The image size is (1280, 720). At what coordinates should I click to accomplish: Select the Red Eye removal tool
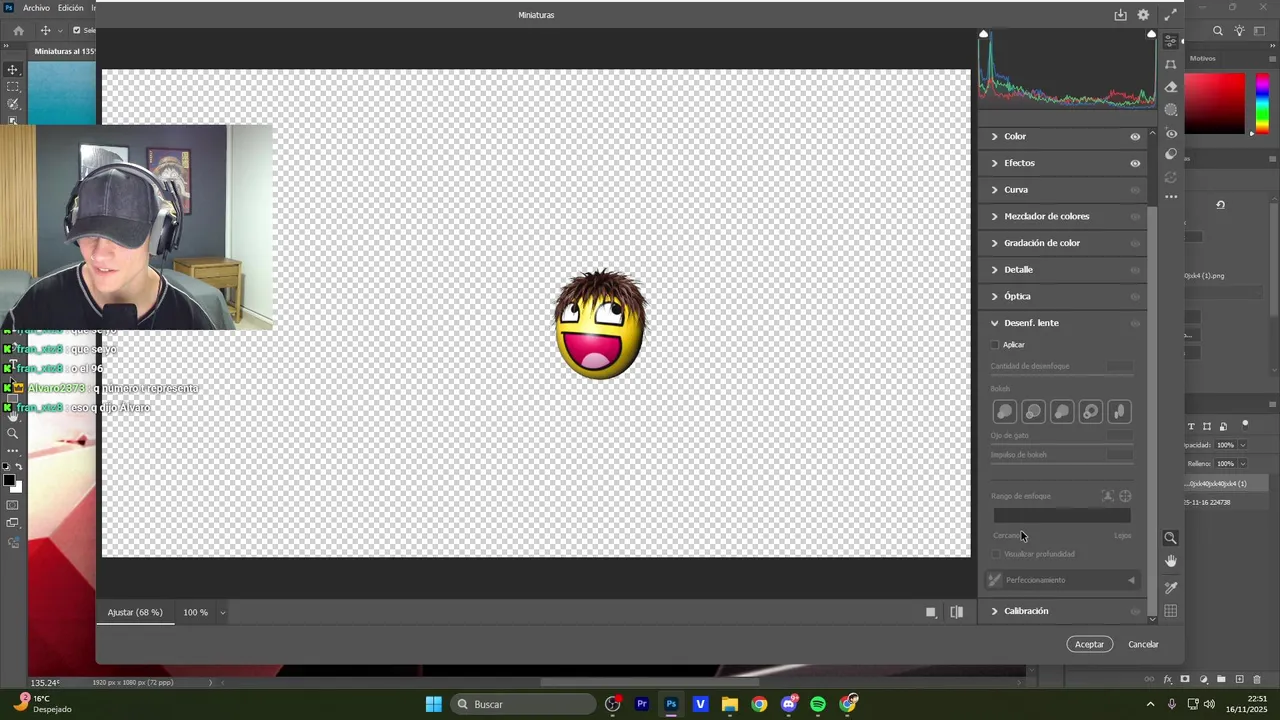(x=1171, y=133)
